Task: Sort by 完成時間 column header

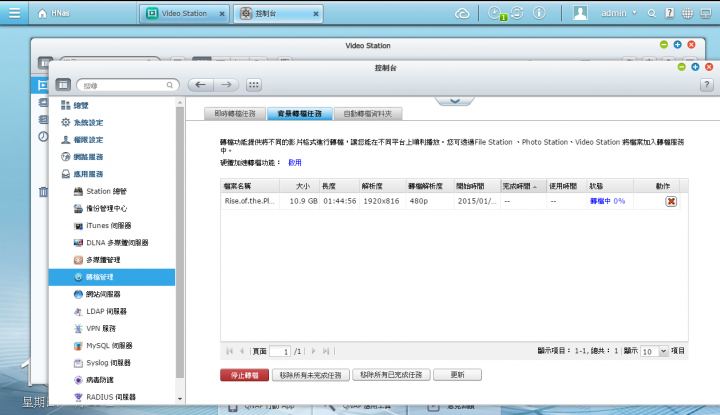Action: [523, 186]
